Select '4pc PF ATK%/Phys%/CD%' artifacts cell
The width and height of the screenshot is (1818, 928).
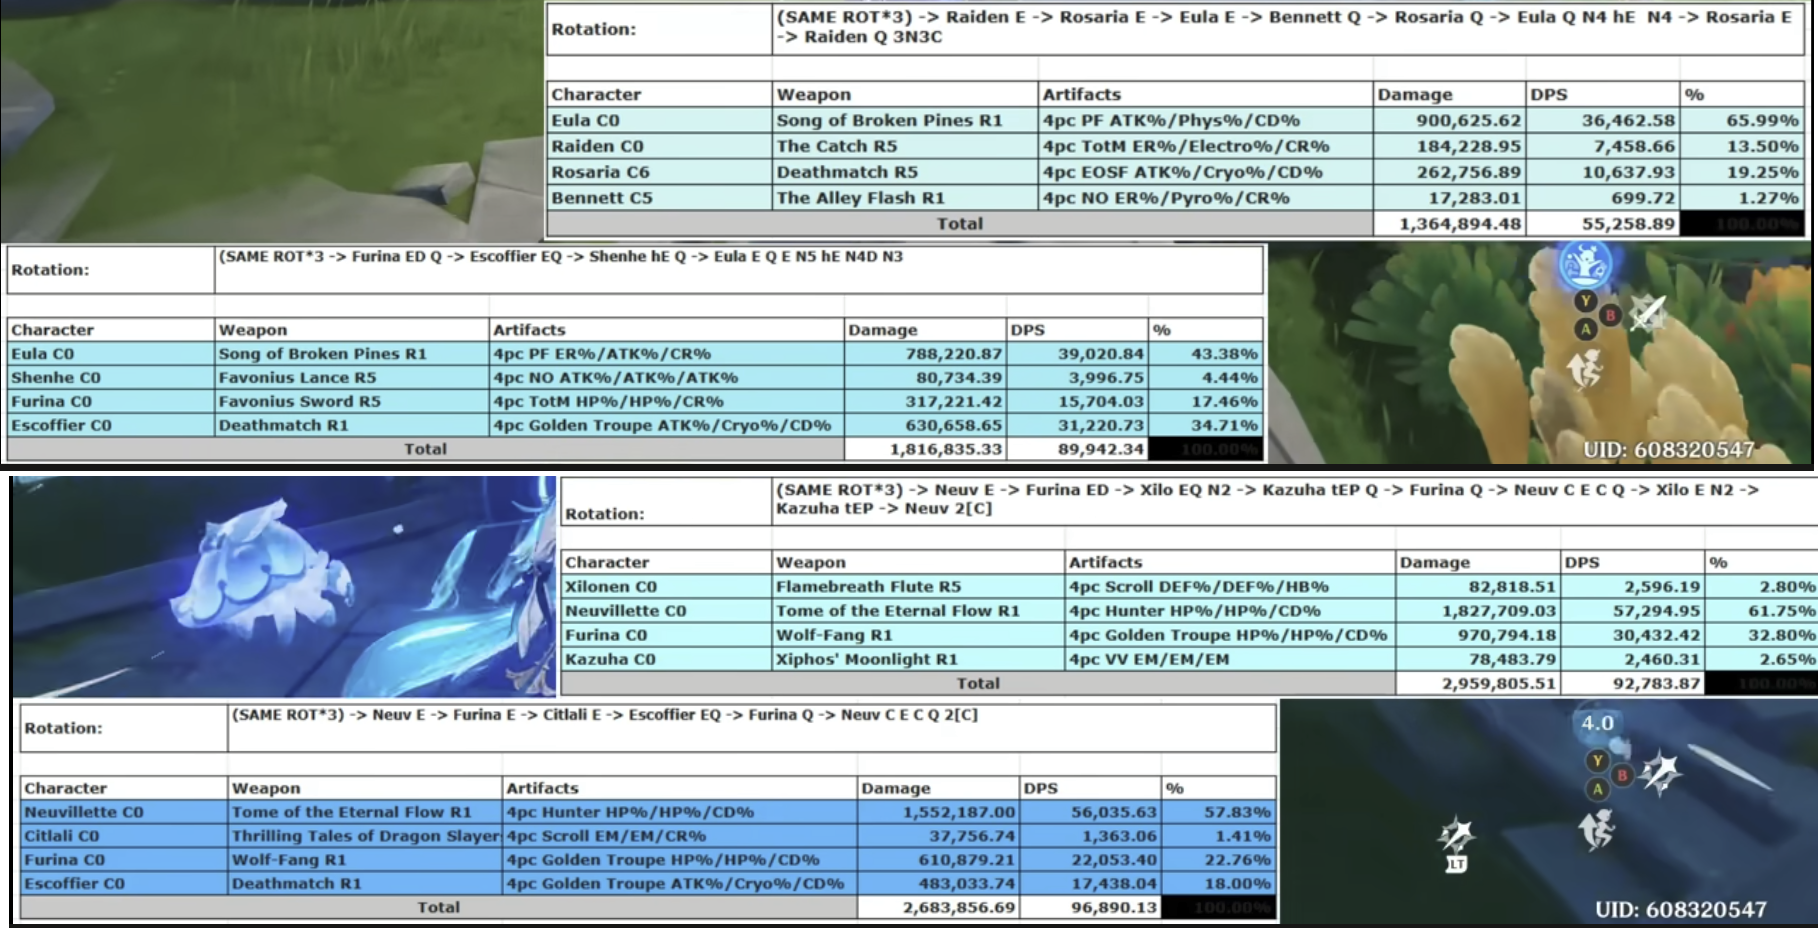[1206, 121]
